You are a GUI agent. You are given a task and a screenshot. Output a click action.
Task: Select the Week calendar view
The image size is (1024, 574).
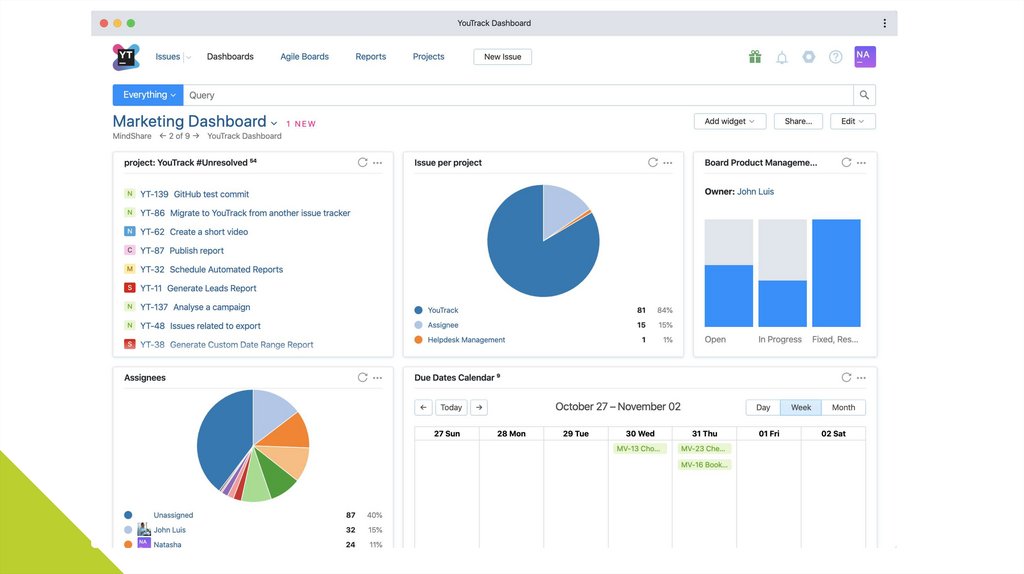(801, 407)
